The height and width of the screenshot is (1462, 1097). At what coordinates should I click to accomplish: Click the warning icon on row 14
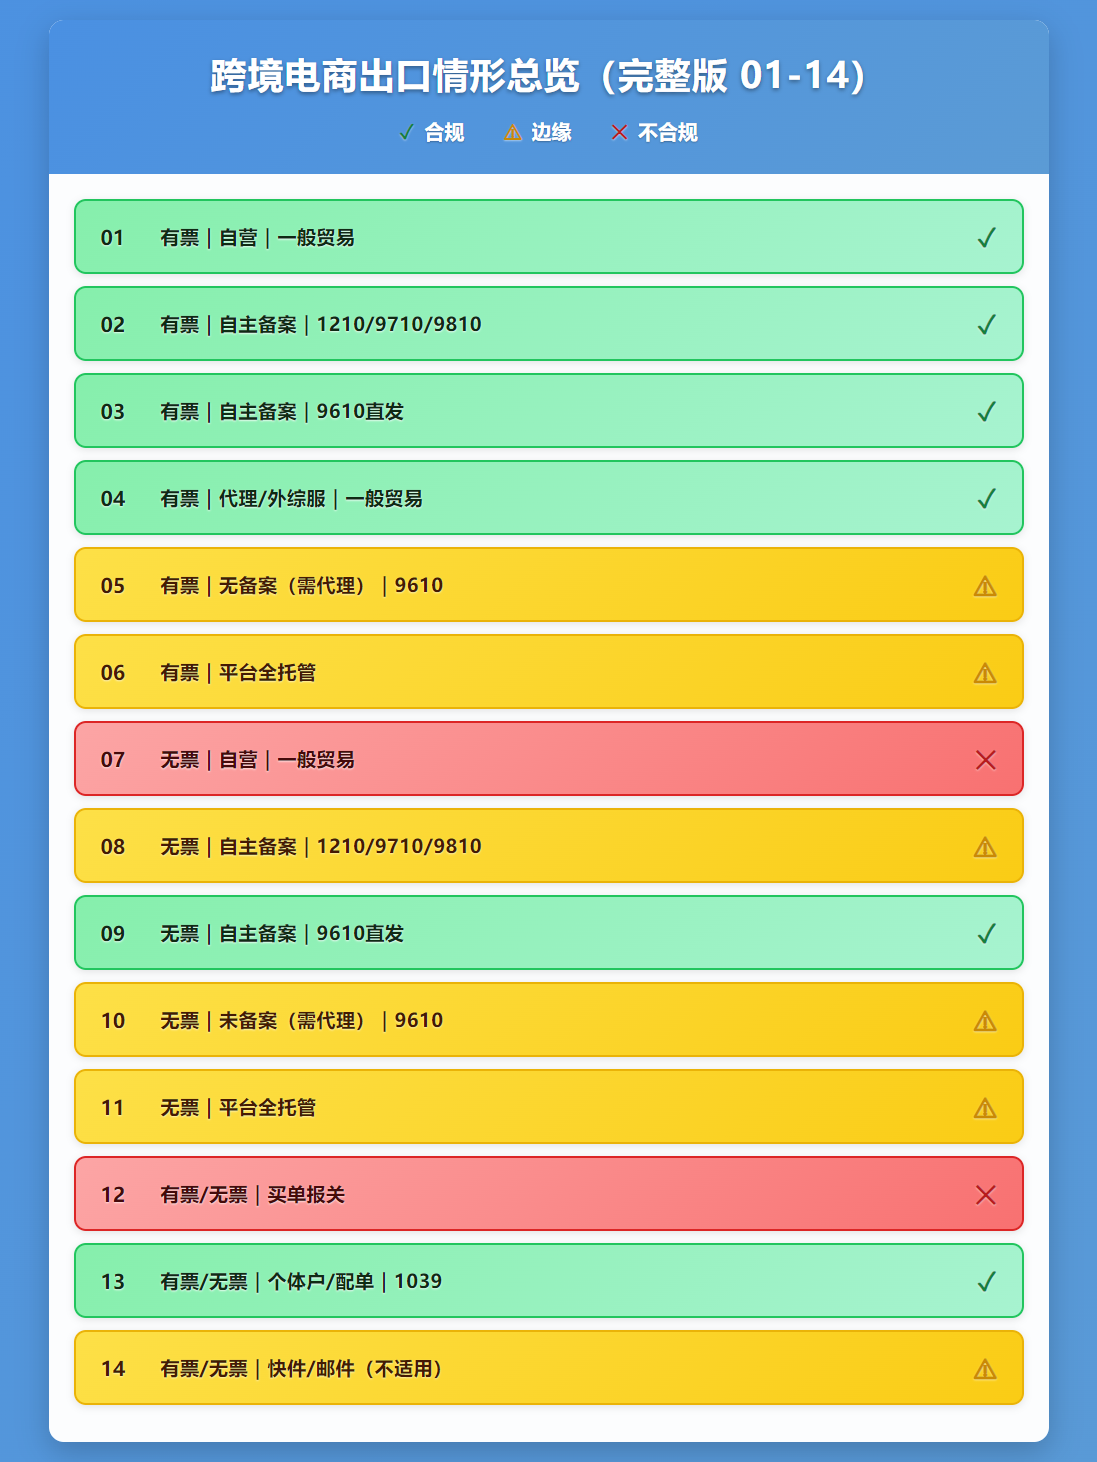(985, 1369)
